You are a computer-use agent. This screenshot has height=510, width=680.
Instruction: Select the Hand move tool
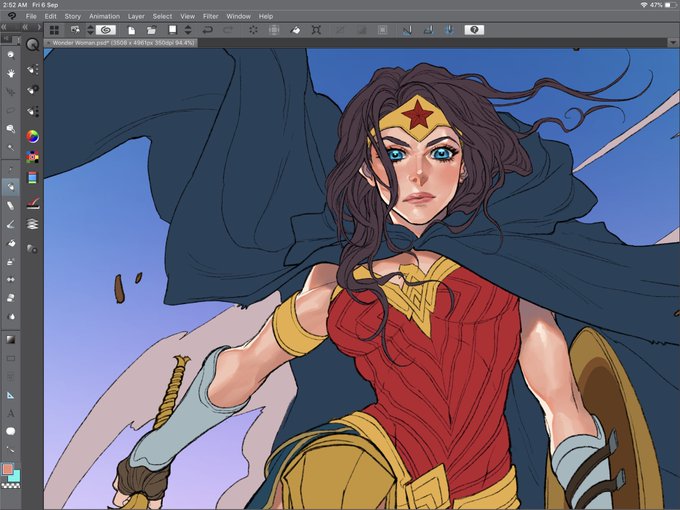(x=11, y=73)
